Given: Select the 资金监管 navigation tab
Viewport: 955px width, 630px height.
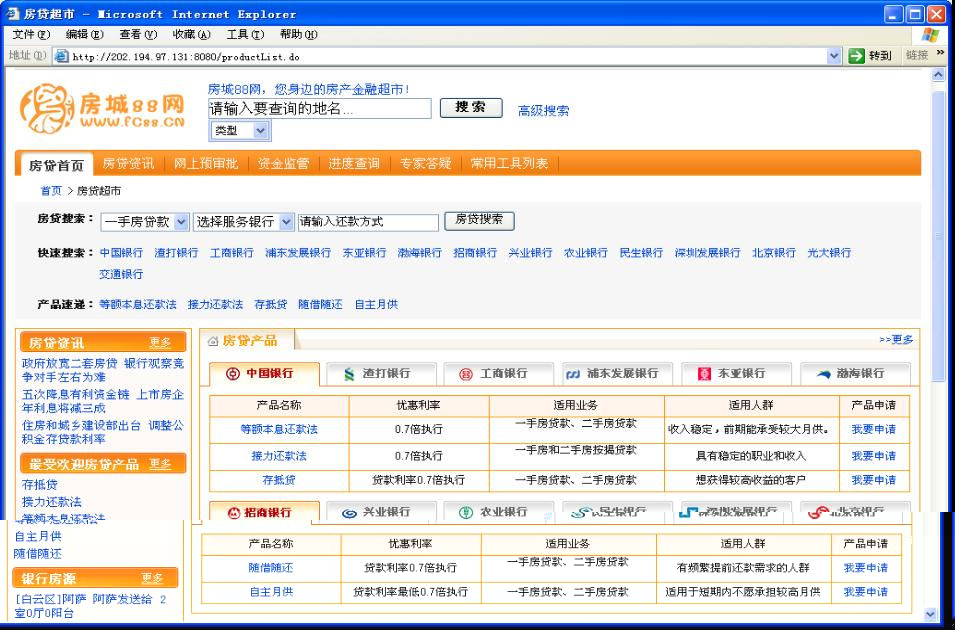Looking at the screenshot, I should coord(283,163).
